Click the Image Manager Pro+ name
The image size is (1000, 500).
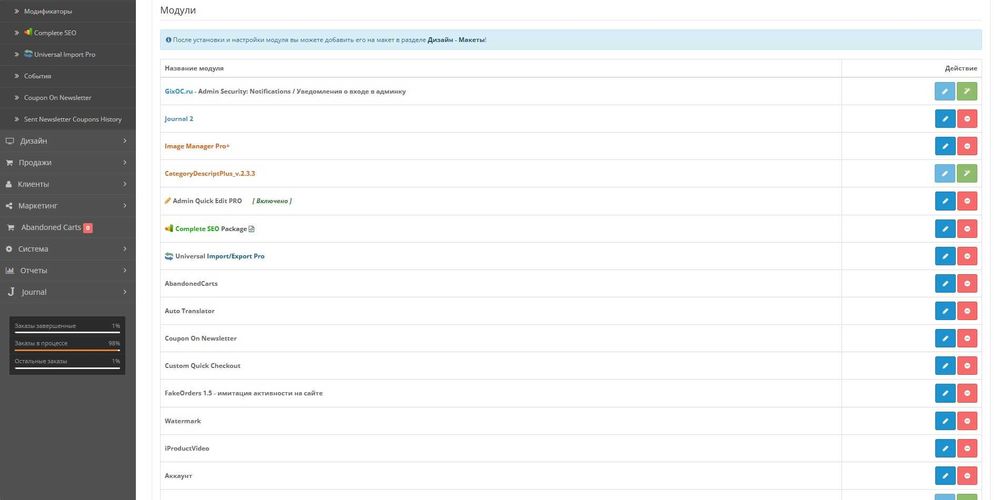pyautogui.click(x=197, y=146)
